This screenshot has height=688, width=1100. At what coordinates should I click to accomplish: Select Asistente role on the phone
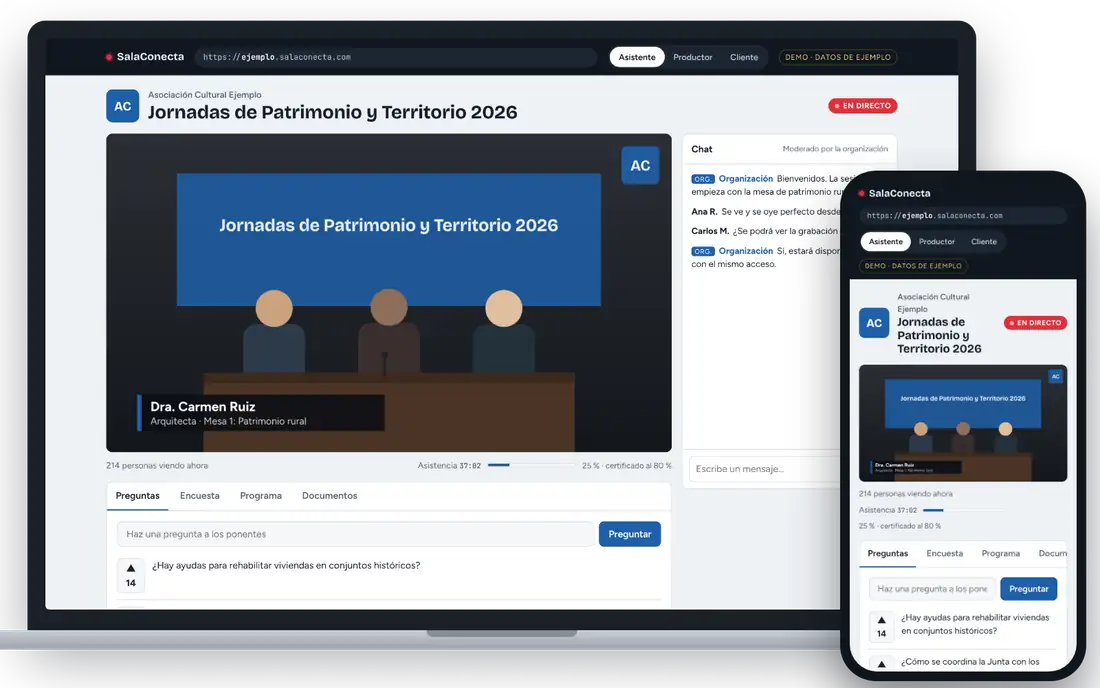(885, 241)
